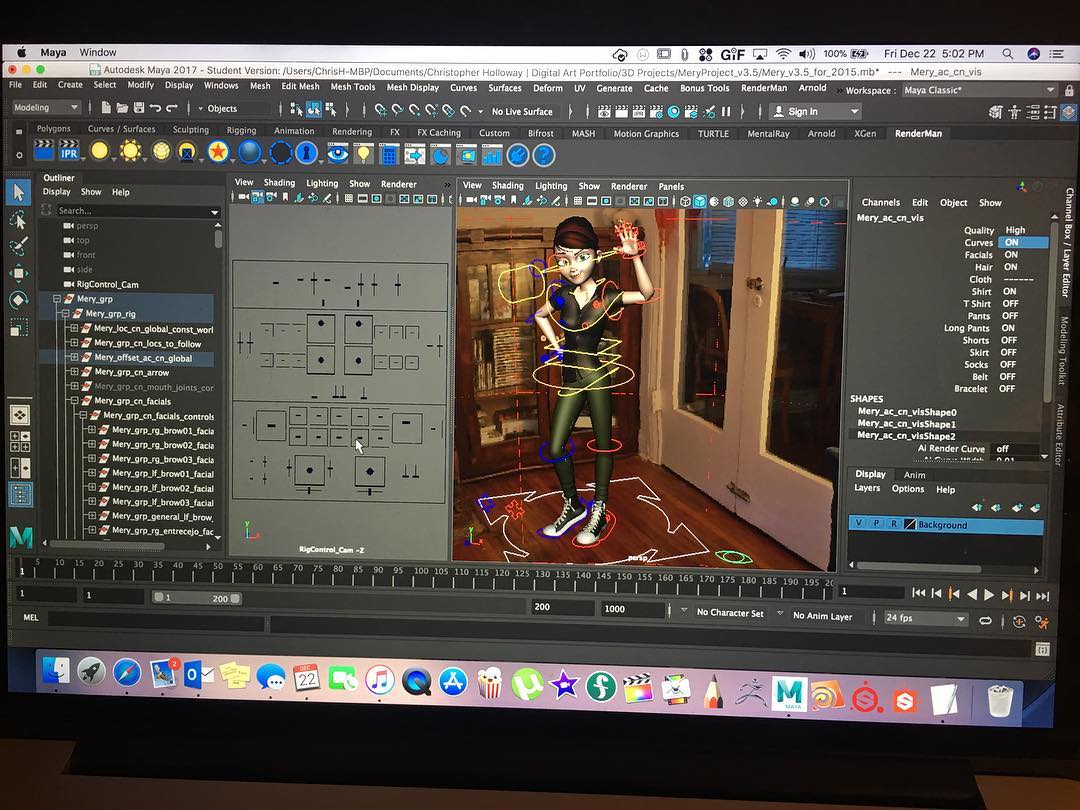Open Spotlight search in menu bar
The height and width of the screenshot is (810, 1080).
1008,54
